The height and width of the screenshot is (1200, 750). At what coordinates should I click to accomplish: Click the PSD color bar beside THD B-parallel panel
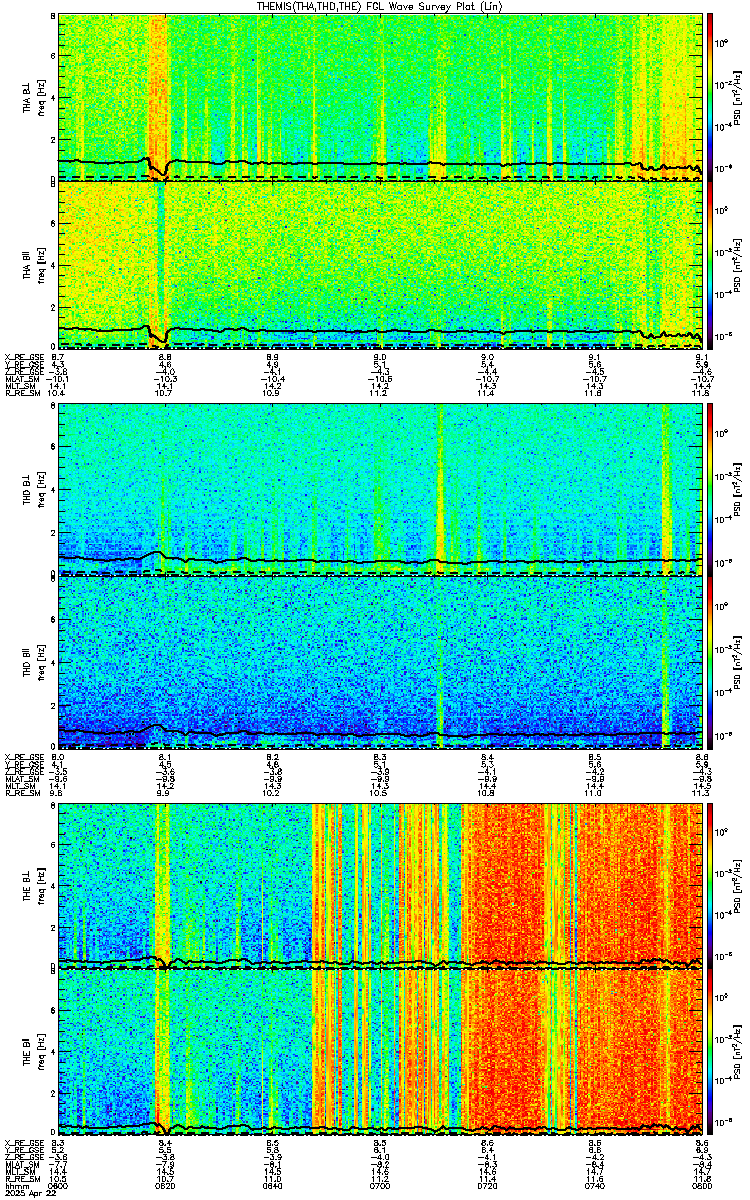pyautogui.click(x=711, y=661)
